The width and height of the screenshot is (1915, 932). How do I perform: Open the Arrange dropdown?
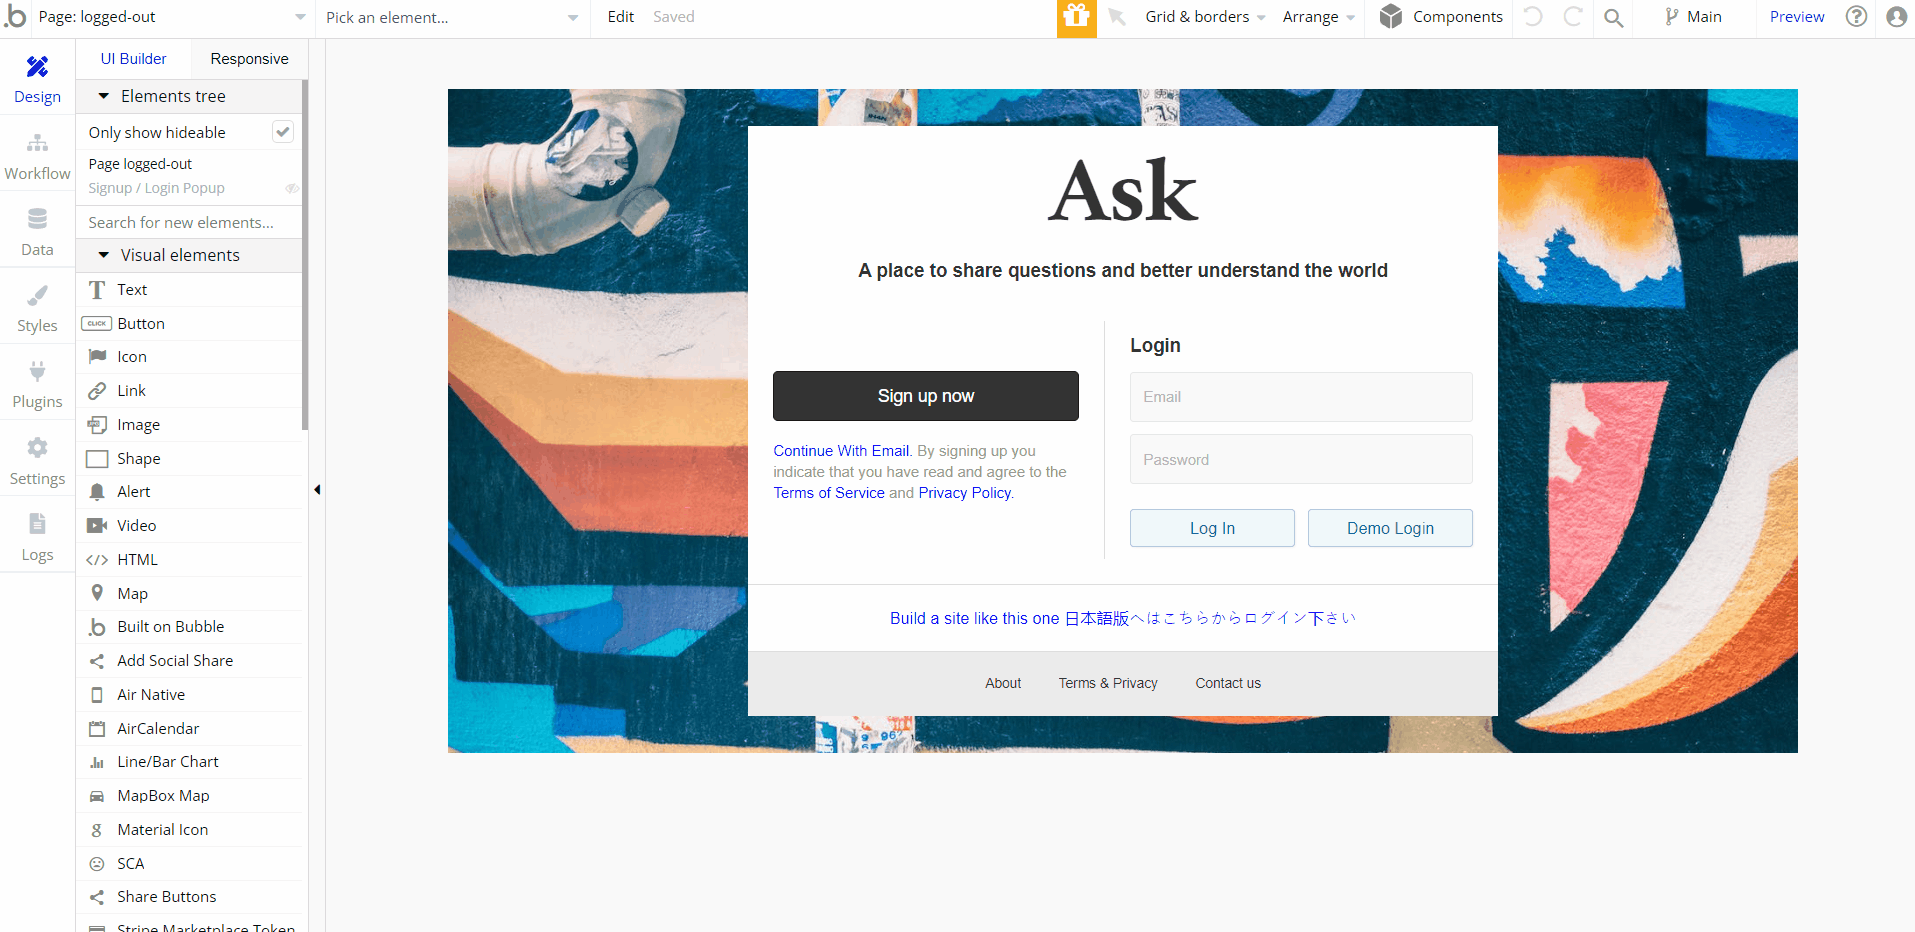(x=1319, y=17)
